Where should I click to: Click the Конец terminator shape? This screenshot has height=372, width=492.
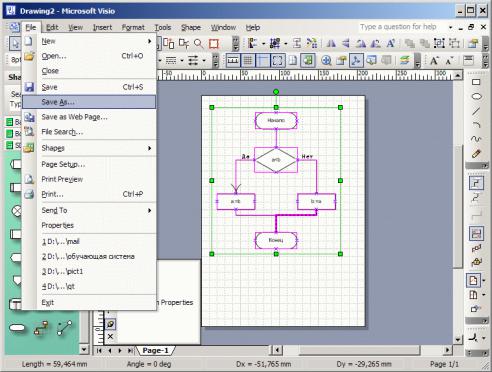point(276,240)
